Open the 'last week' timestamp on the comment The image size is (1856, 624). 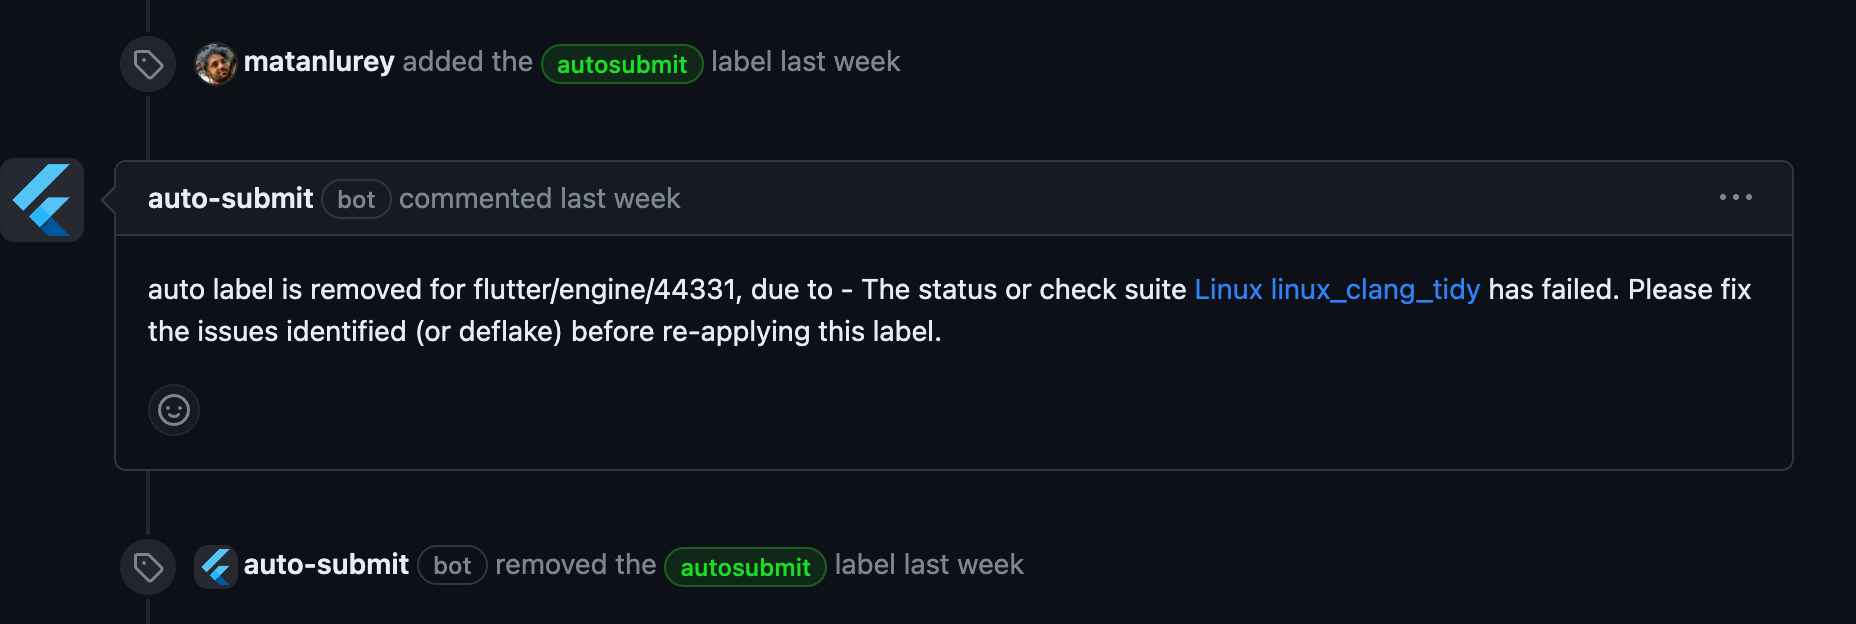click(x=619, y=198)
